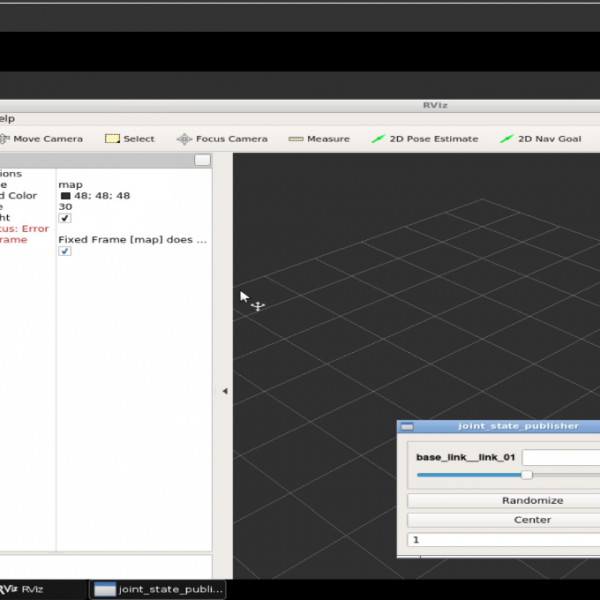This screenshot has height=600, width=600.
Task: Activate the Select tool icon
Action: pyautogui.click(x=112, y=139)
